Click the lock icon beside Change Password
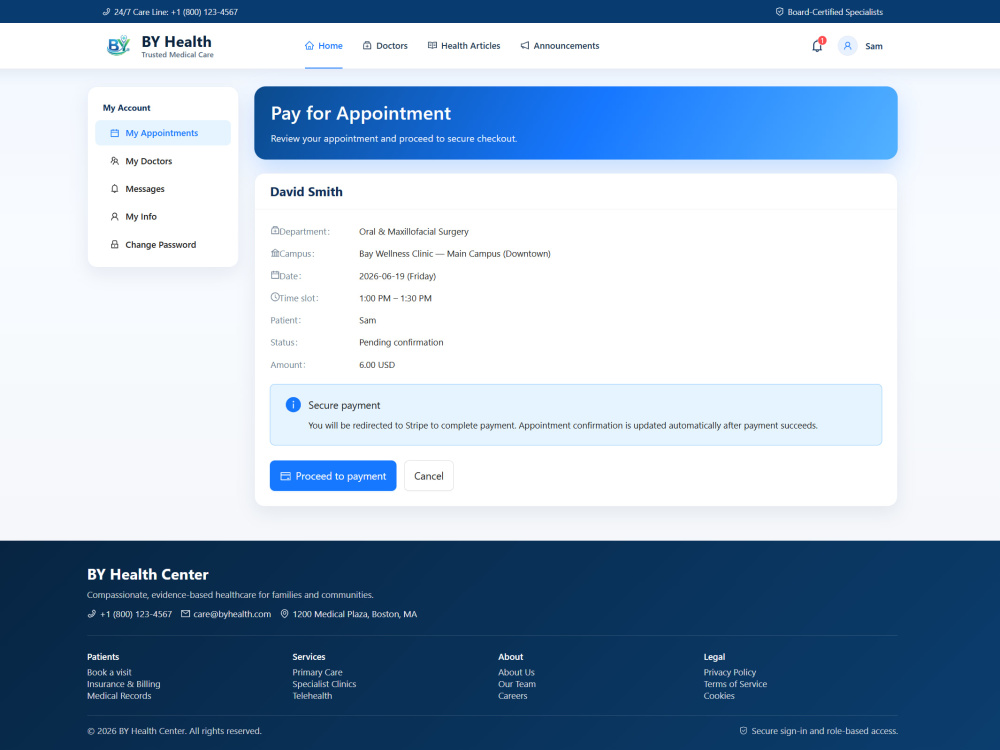Screen dimensions: 1000x750 pos(115,245)
